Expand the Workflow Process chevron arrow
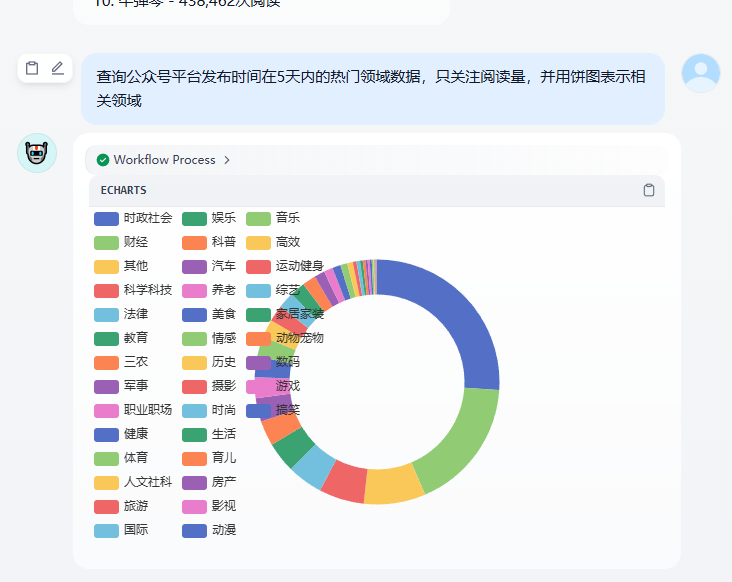Screen dimensions: 732x582 [227, 160]
